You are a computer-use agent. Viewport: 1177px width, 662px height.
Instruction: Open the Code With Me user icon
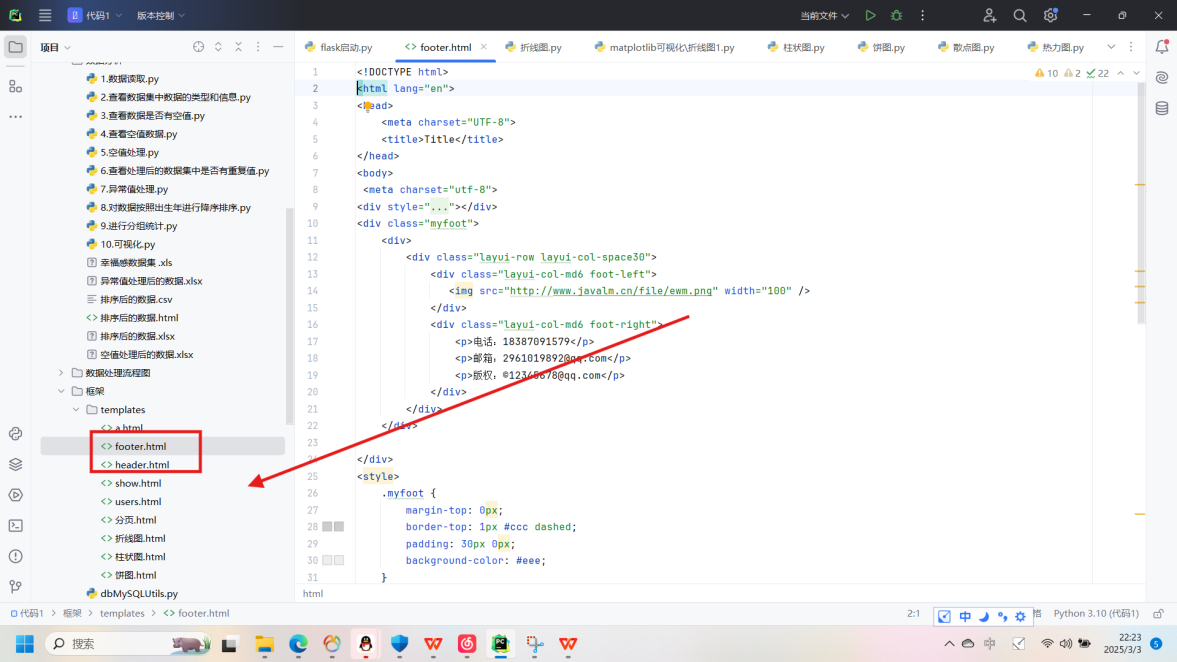click(x=989, y=15)
